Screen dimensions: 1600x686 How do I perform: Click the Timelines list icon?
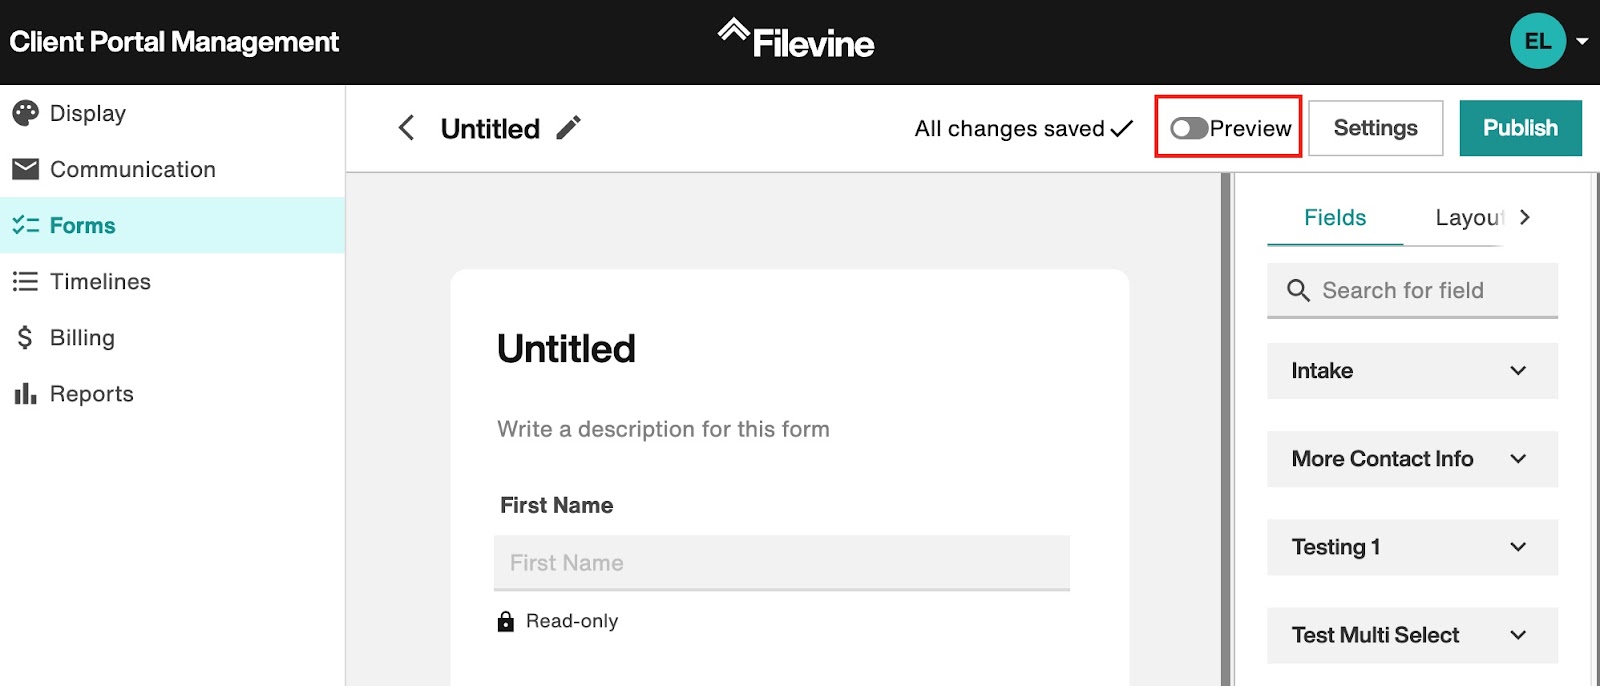click(26, 282)
